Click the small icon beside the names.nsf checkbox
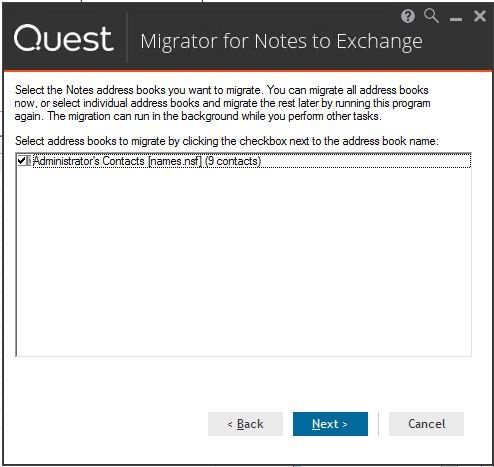Screen dimensions: 494x467 29,161
